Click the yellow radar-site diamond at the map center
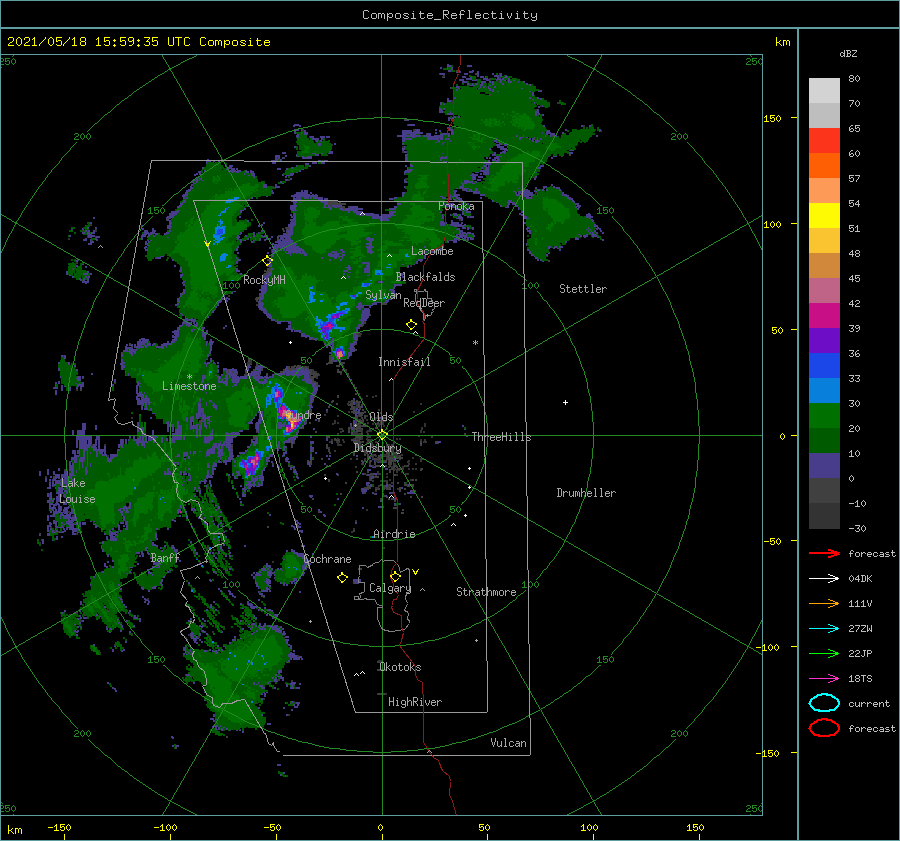This screenshot has height=841, width=900. pyautogui.click(x=382, y=435)
